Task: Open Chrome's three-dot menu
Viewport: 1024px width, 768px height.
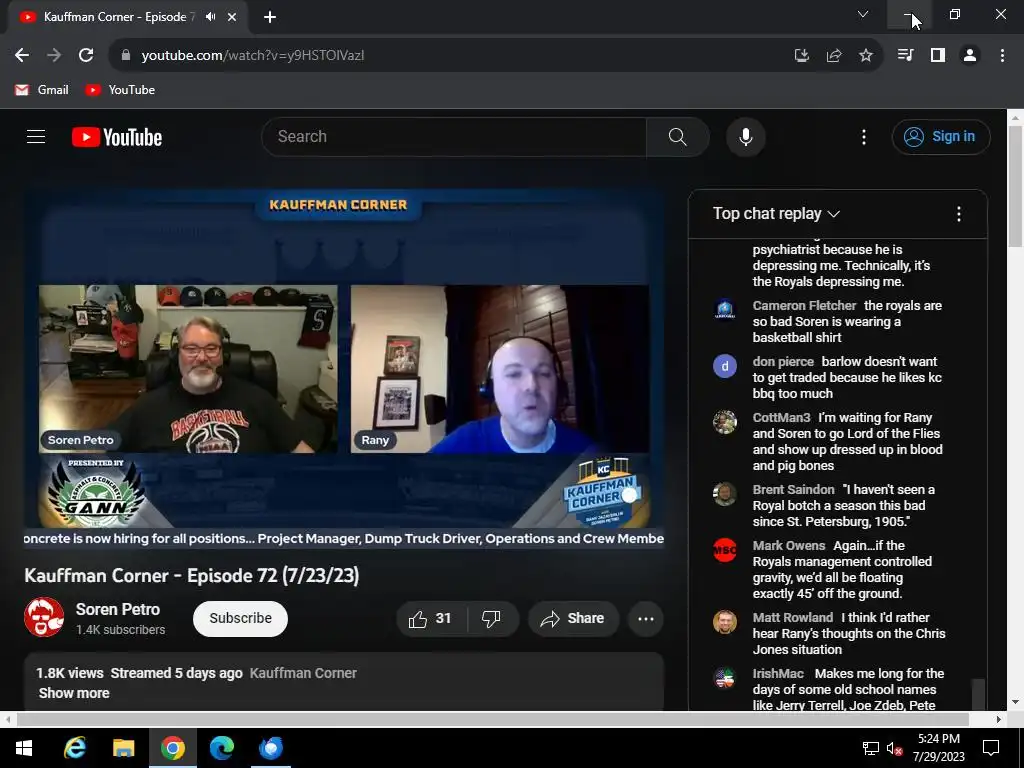Action: tap(1002, 56)
